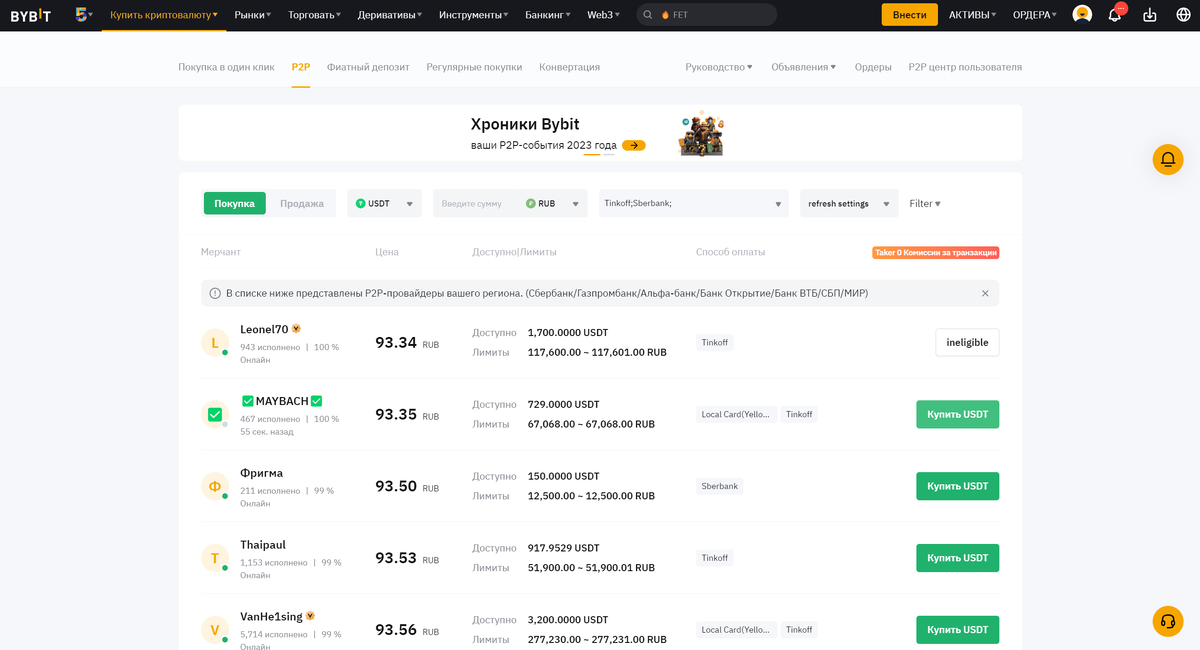
Task: Open user profile avatar
Action: (x=1082, y=15)
